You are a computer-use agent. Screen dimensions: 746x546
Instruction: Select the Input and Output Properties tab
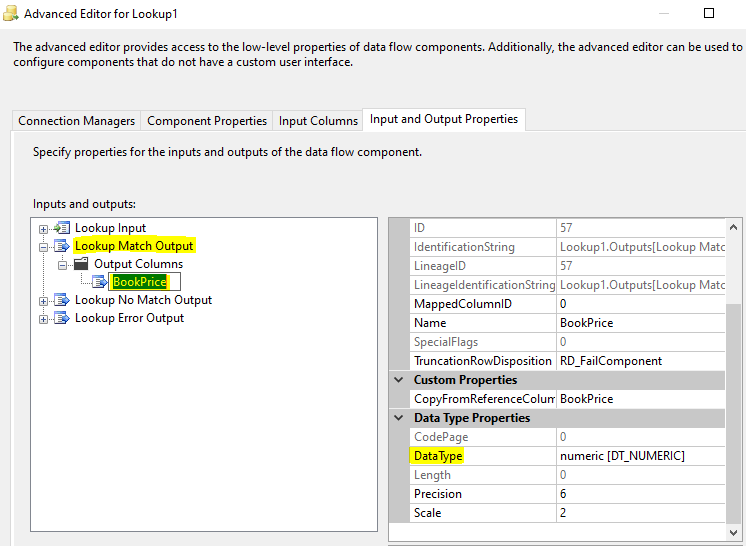(444, 119)
